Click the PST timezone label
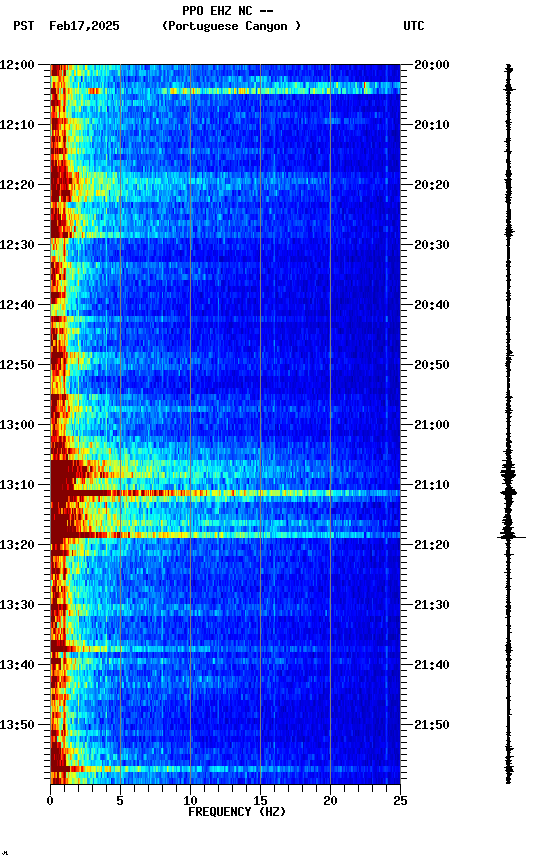Screen dimensions: 552x864 click(24, 26)
